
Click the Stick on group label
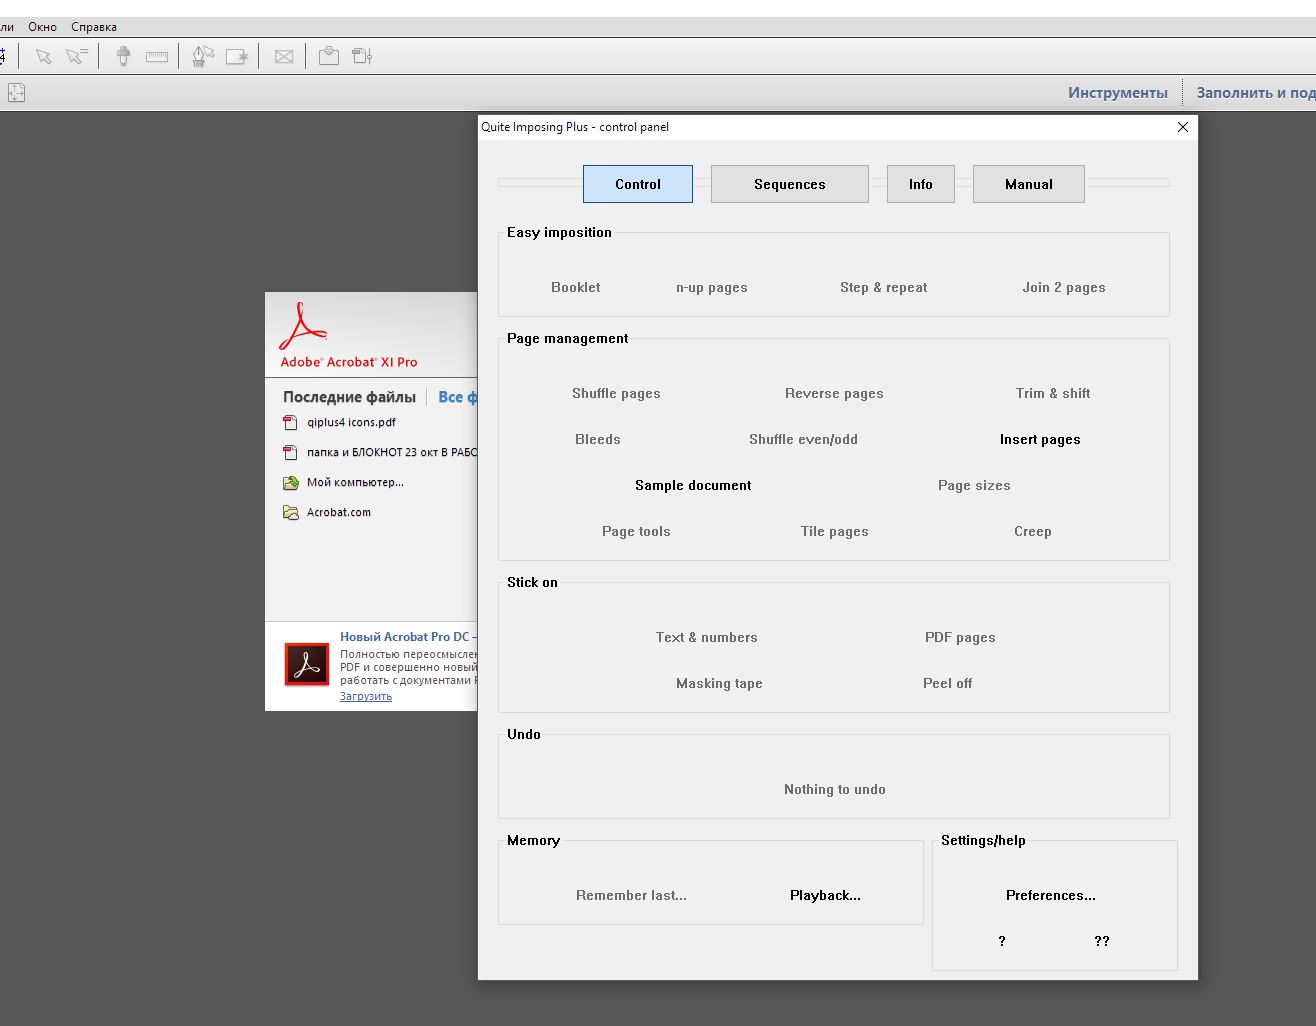pos(532,582)
